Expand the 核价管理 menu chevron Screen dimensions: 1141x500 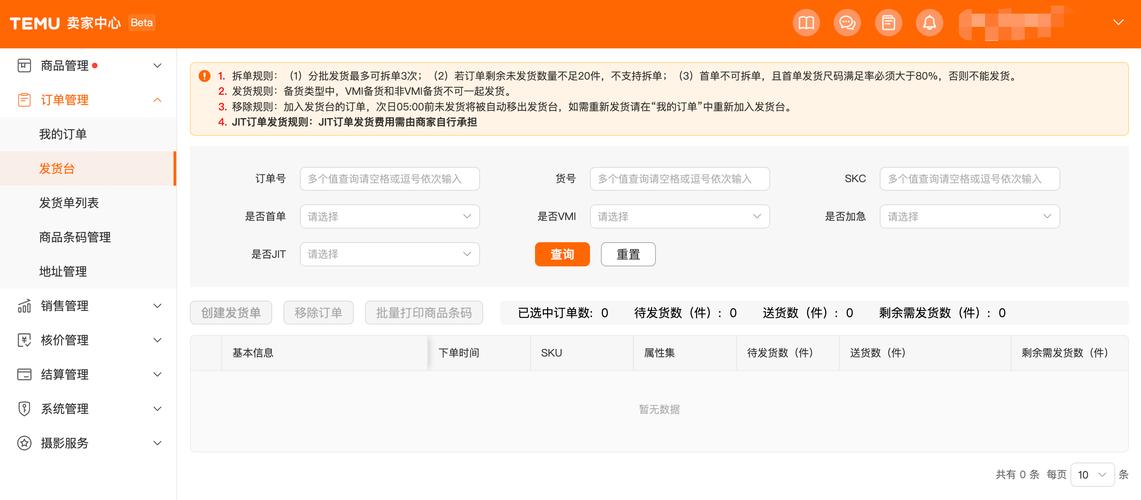pos(157,340)
